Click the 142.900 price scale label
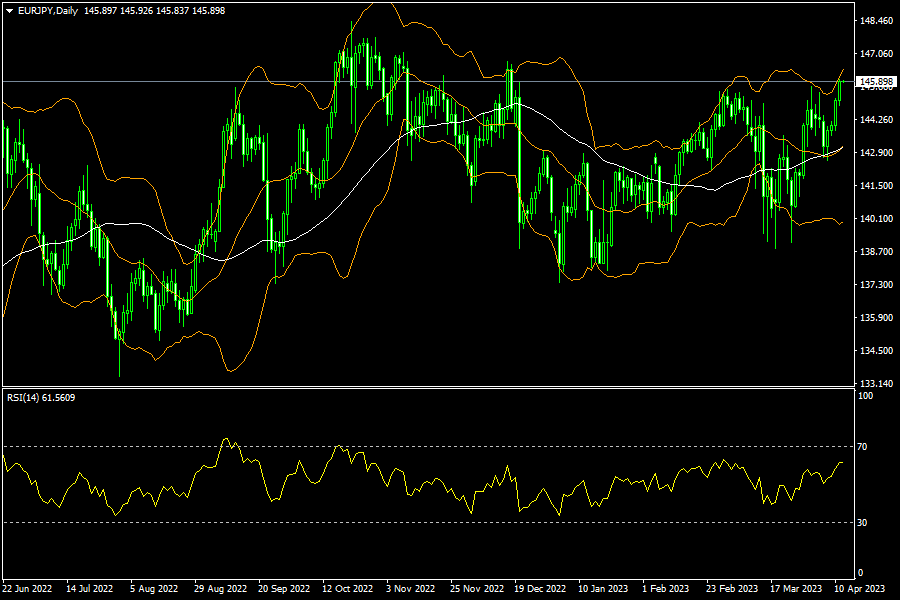This screenshot has height=600, width=900. [876, 152]
